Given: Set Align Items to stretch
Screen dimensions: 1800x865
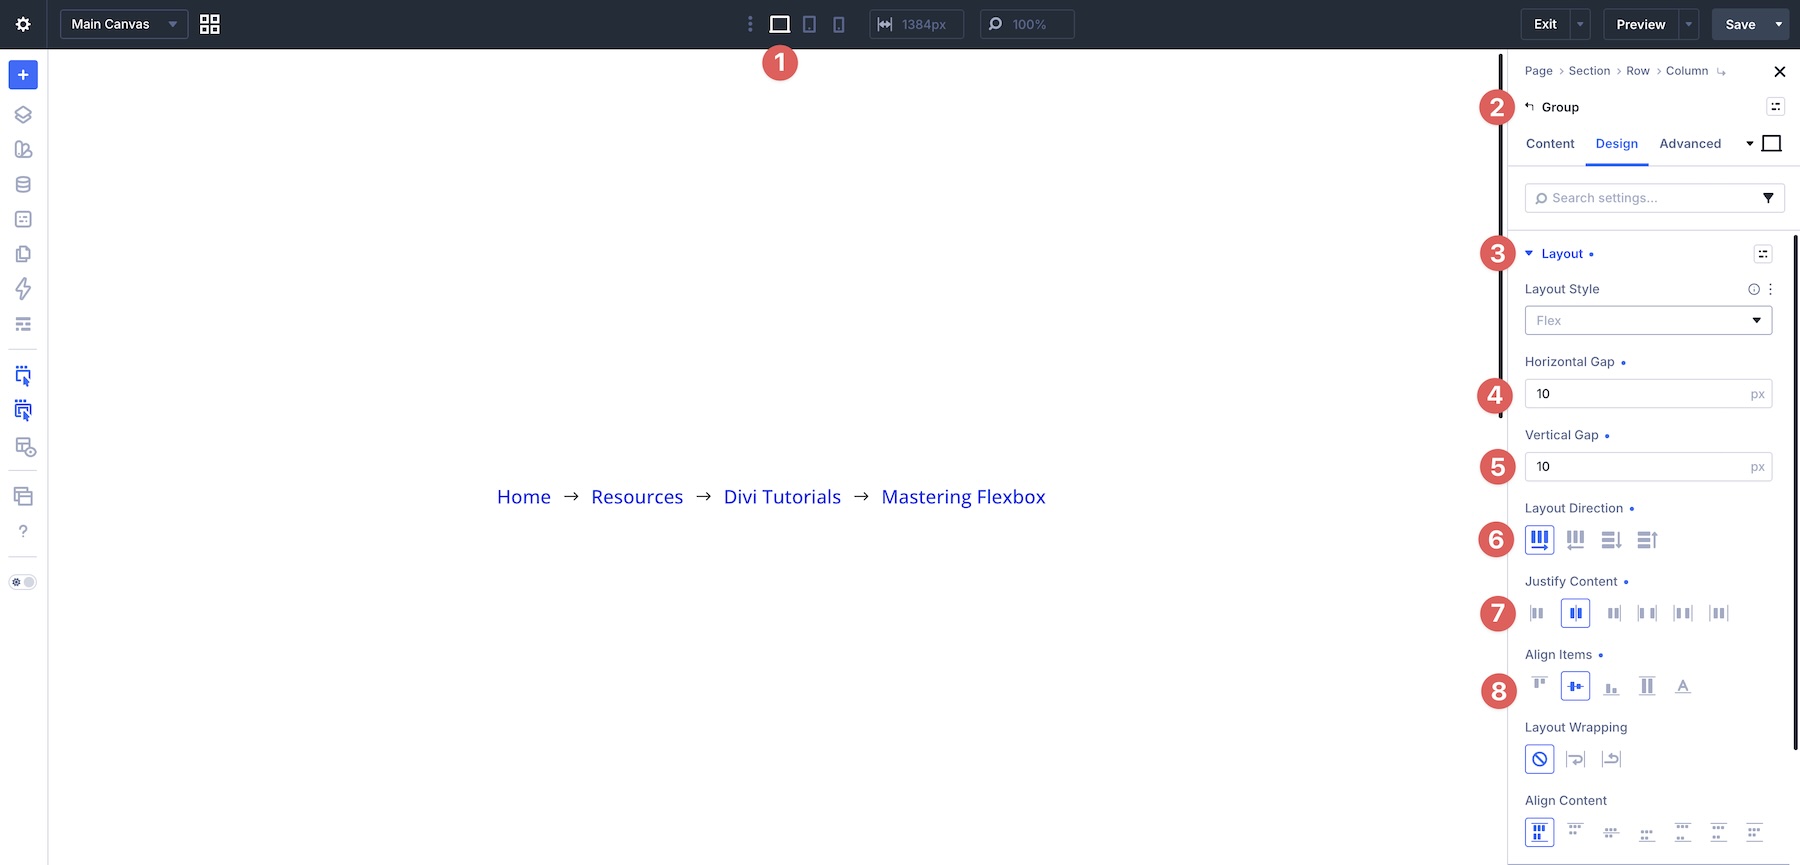Looking at the screenshot, I should (x=1647, y=686).
